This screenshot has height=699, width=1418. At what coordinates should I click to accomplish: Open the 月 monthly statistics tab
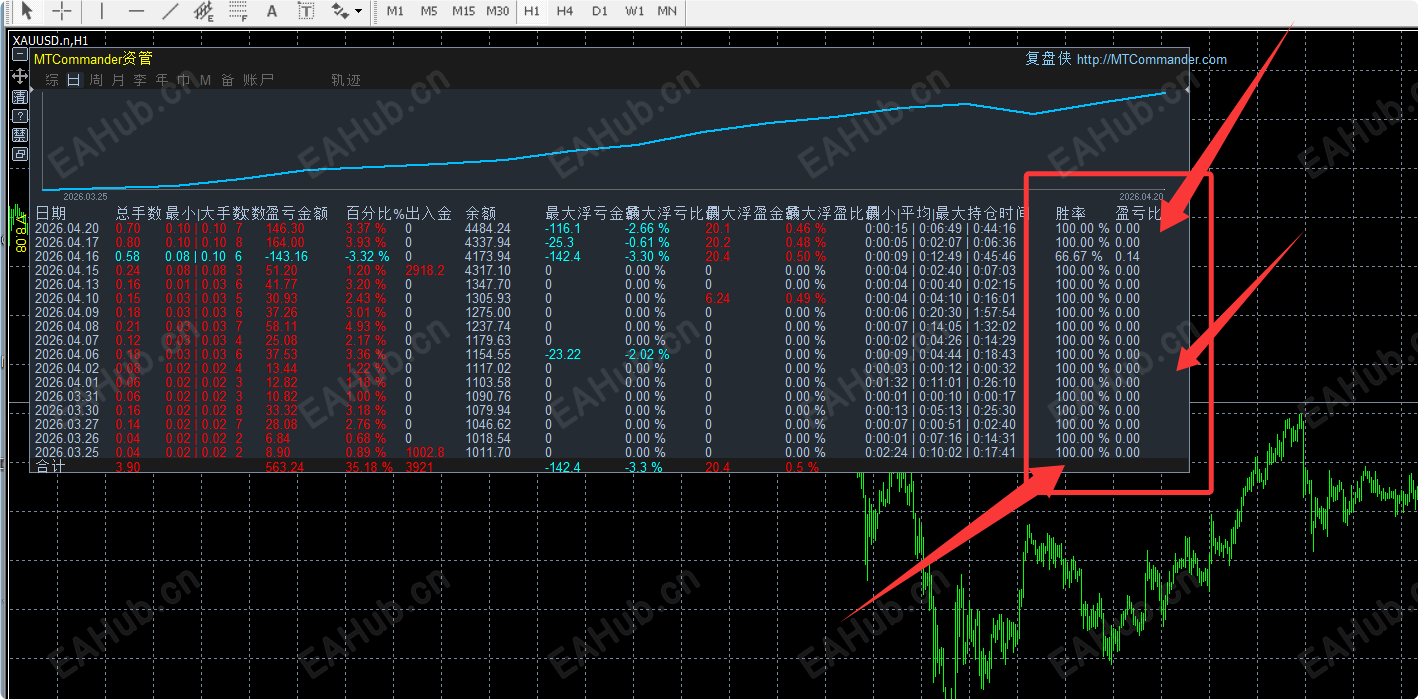click(118, 80)
